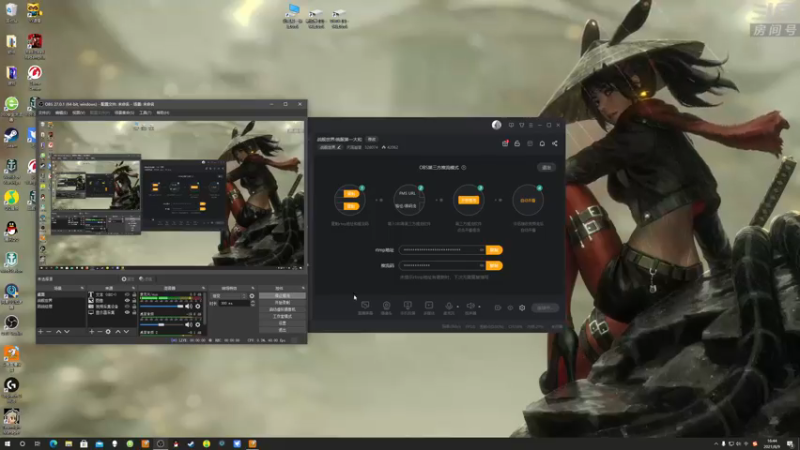Remove the selected scene in OBS

(x=49, y=332)
